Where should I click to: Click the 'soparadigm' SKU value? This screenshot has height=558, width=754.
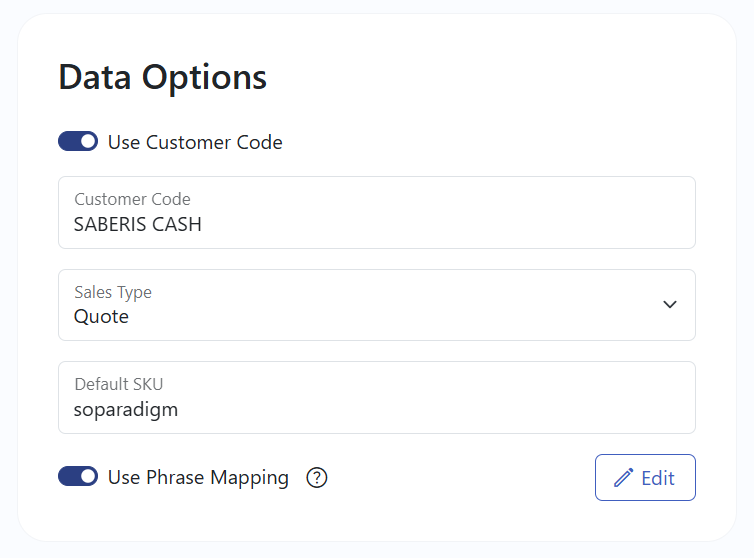point(126,409)
